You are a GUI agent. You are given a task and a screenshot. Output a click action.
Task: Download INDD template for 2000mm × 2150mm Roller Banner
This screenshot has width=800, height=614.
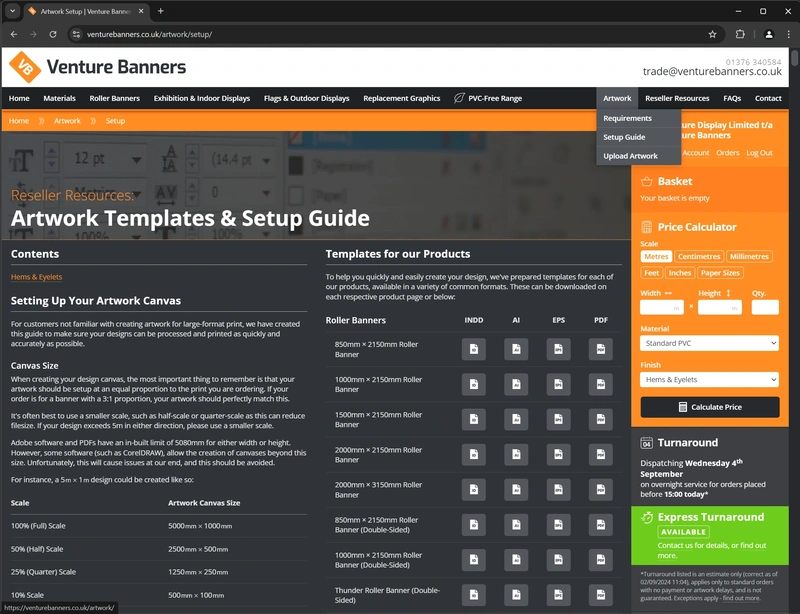point(473,454)
